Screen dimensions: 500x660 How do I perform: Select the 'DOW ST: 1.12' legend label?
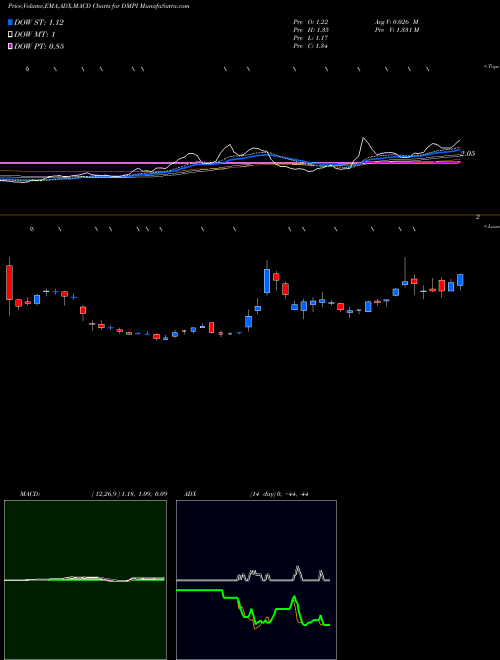39,22
